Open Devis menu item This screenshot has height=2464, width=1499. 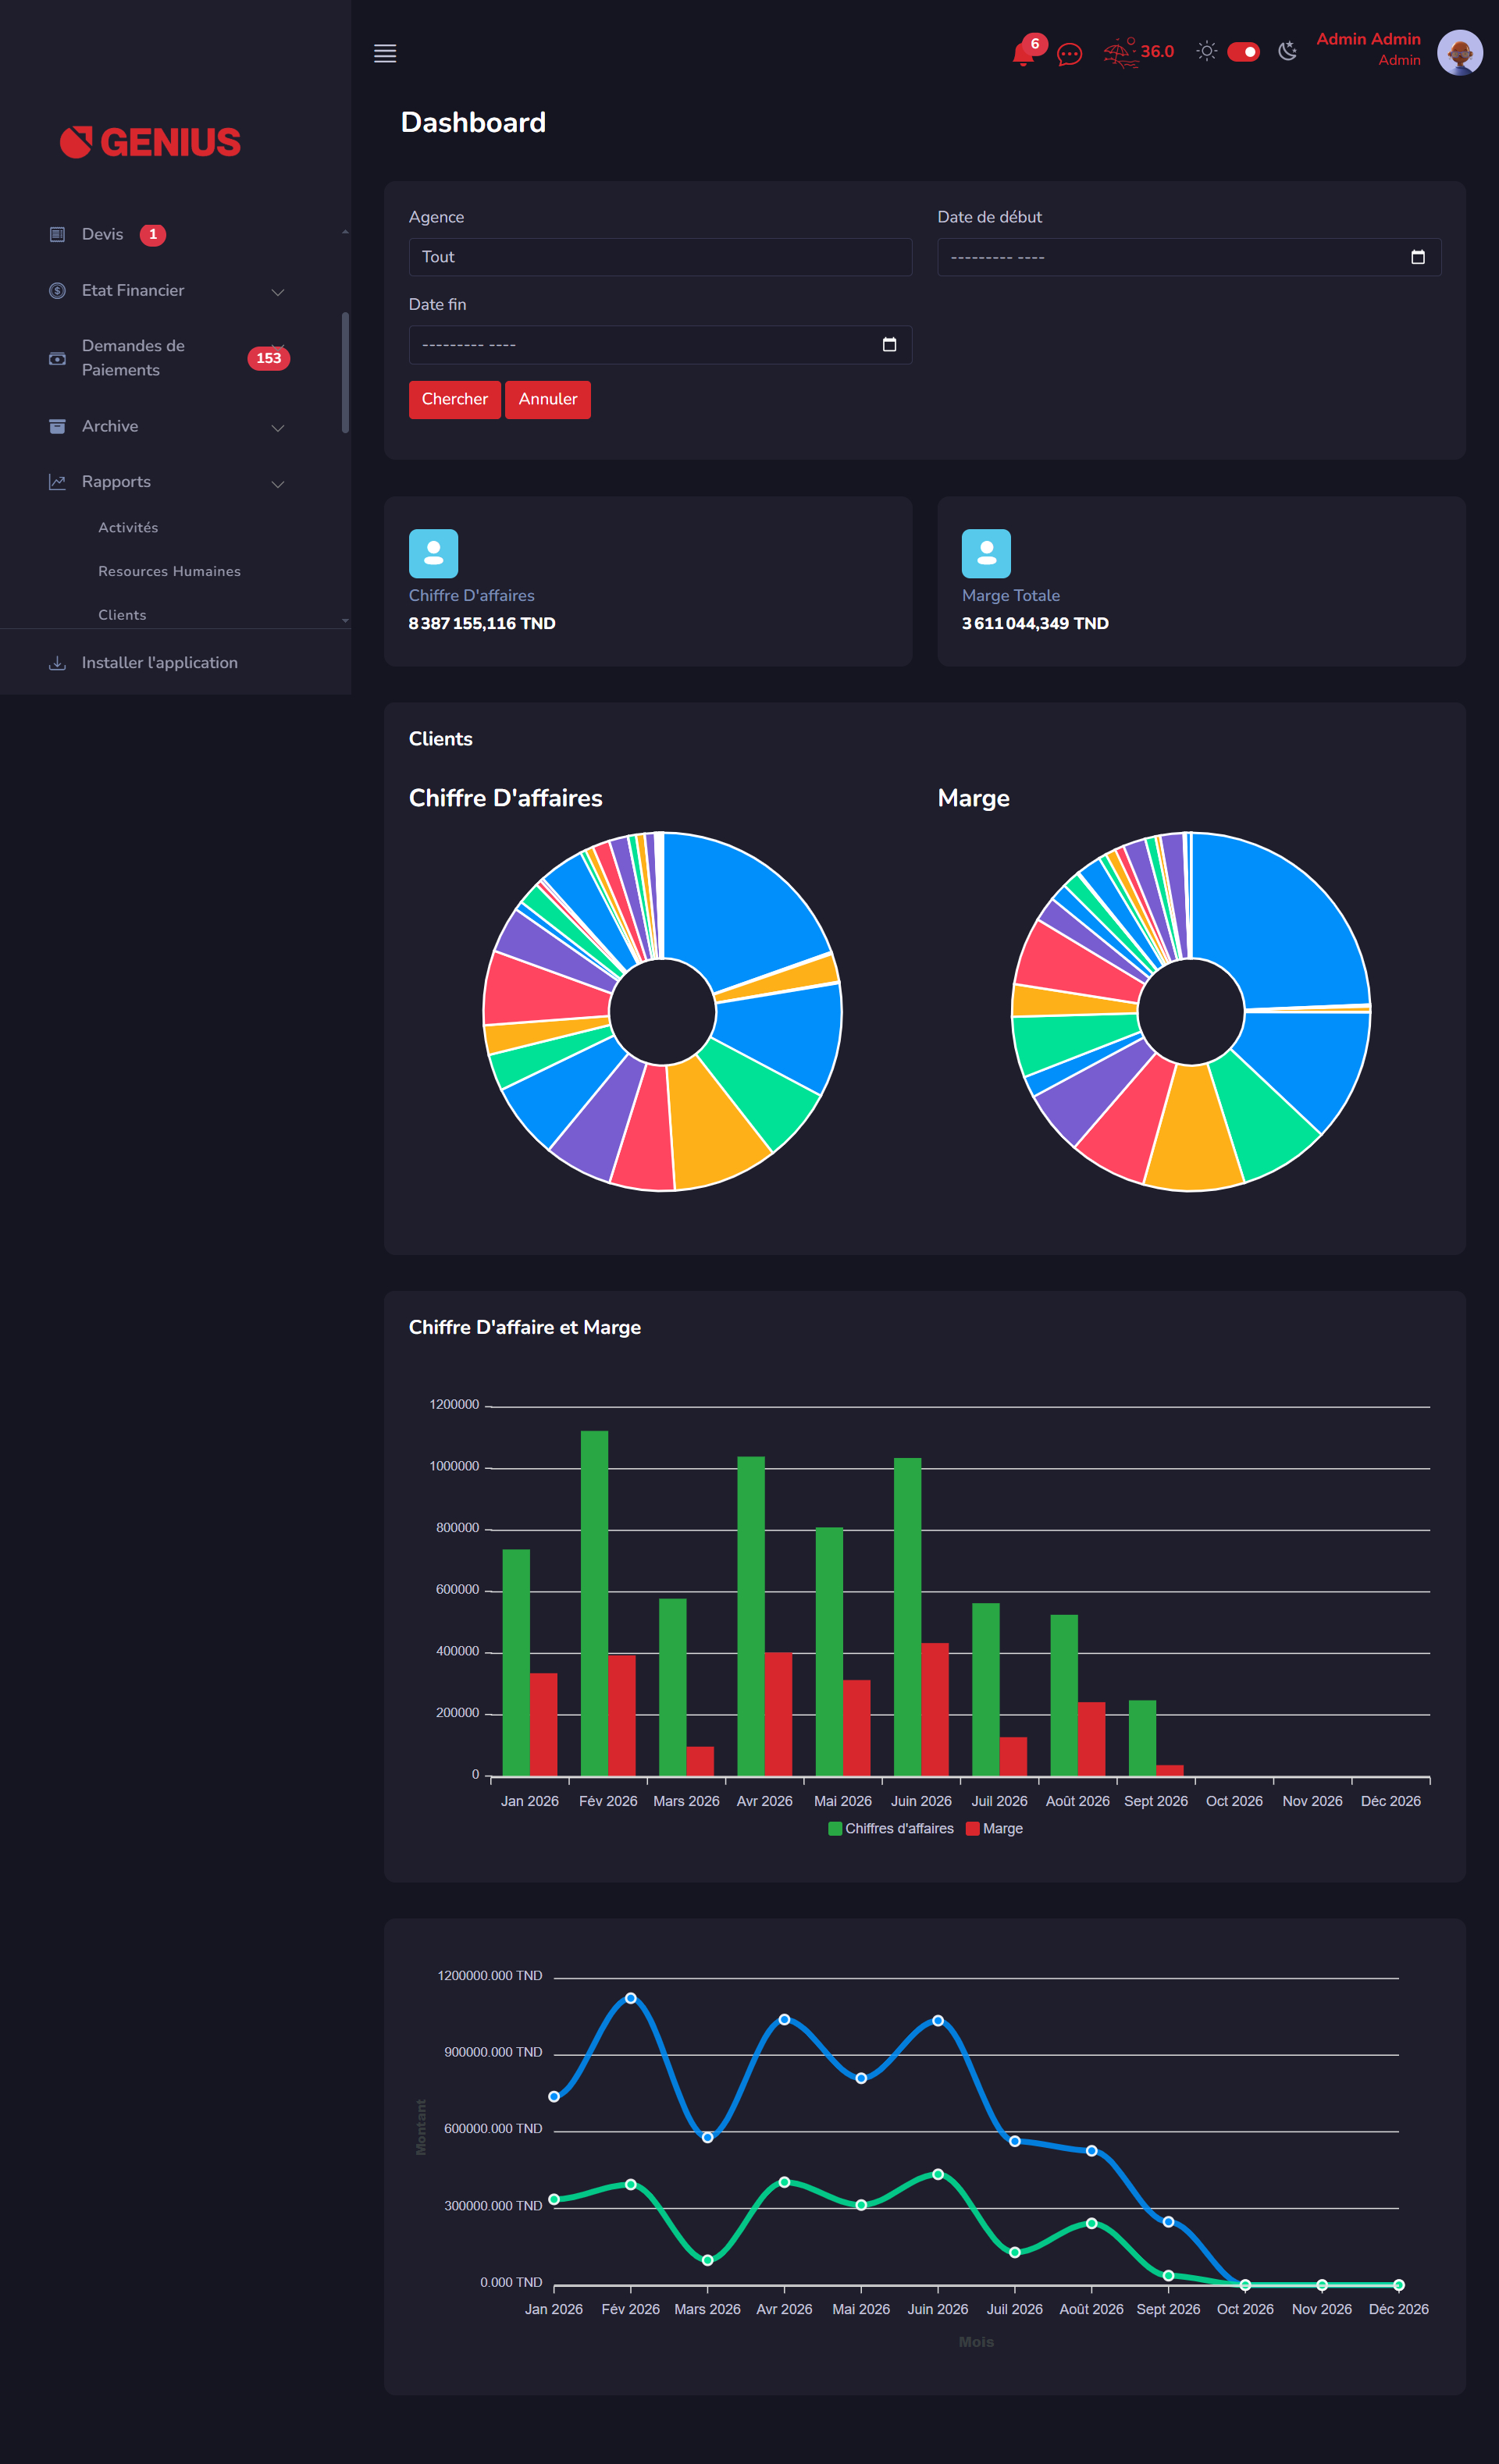point(102,234)
